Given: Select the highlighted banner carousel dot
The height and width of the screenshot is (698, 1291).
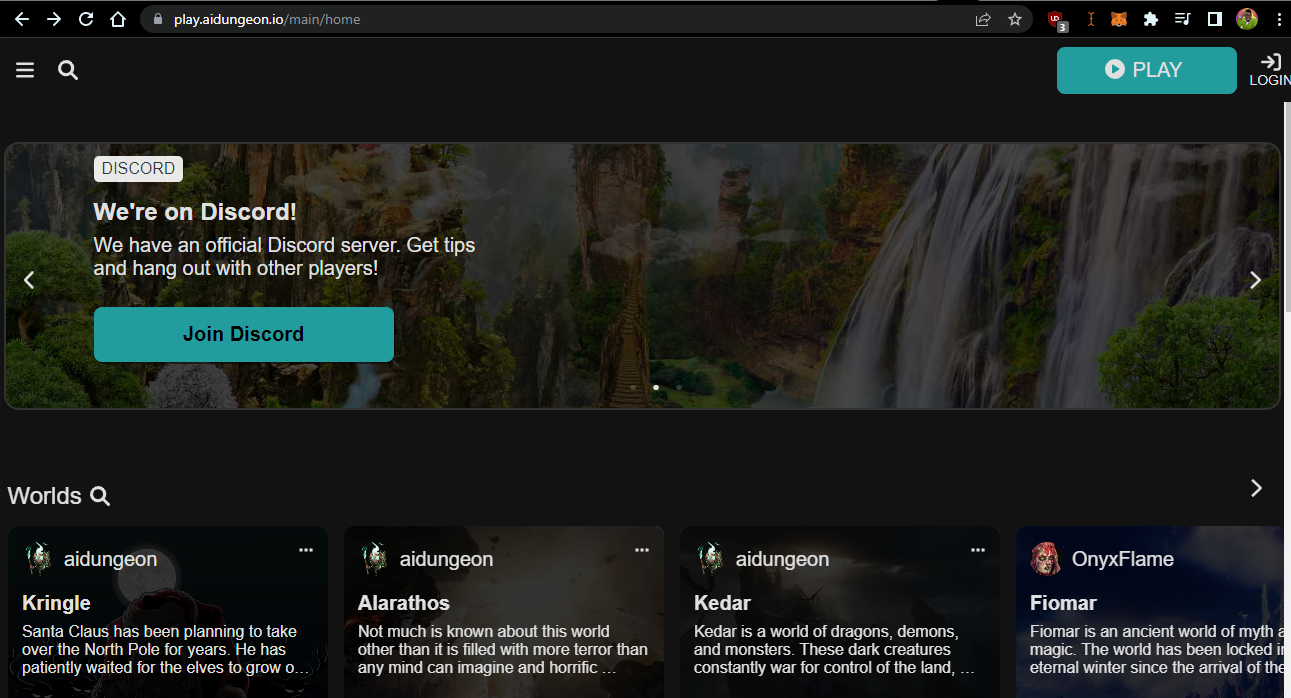Looking at the screenshot, I should (x=656, y=387).
